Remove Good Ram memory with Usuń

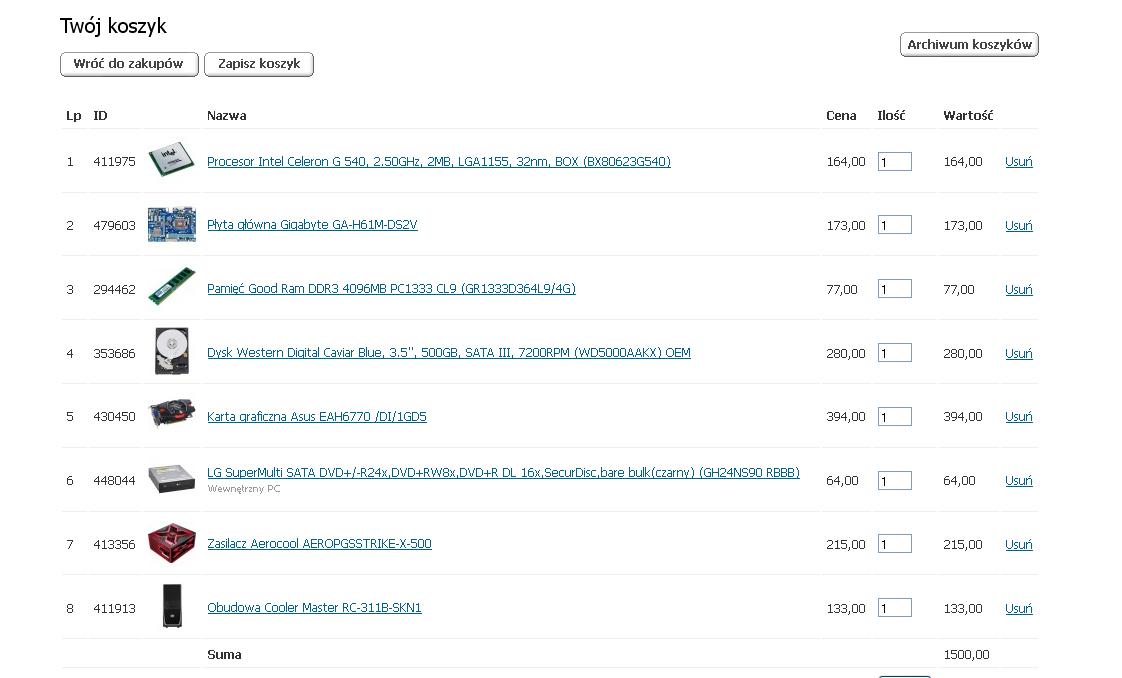1018,290
